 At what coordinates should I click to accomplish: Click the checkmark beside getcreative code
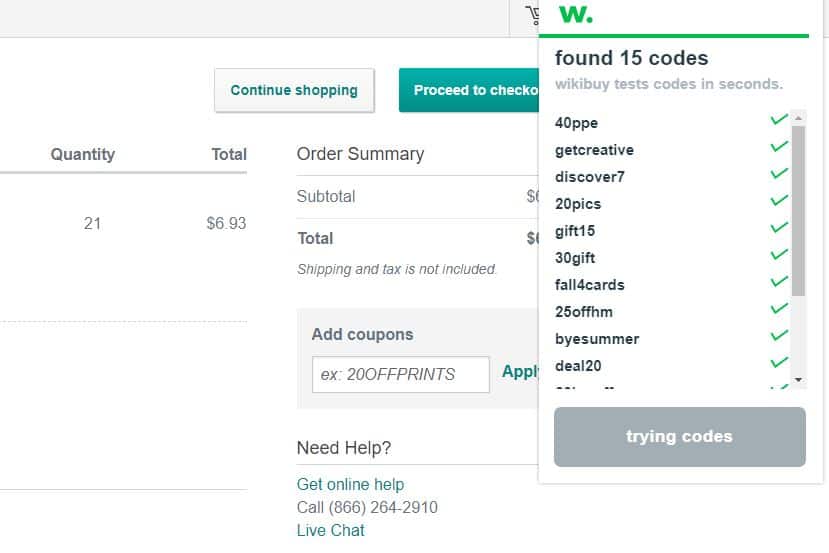pos(779,146)
